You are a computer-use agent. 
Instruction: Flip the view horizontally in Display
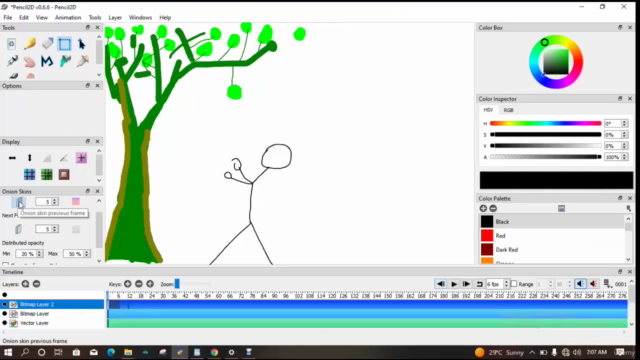(12, 158)
